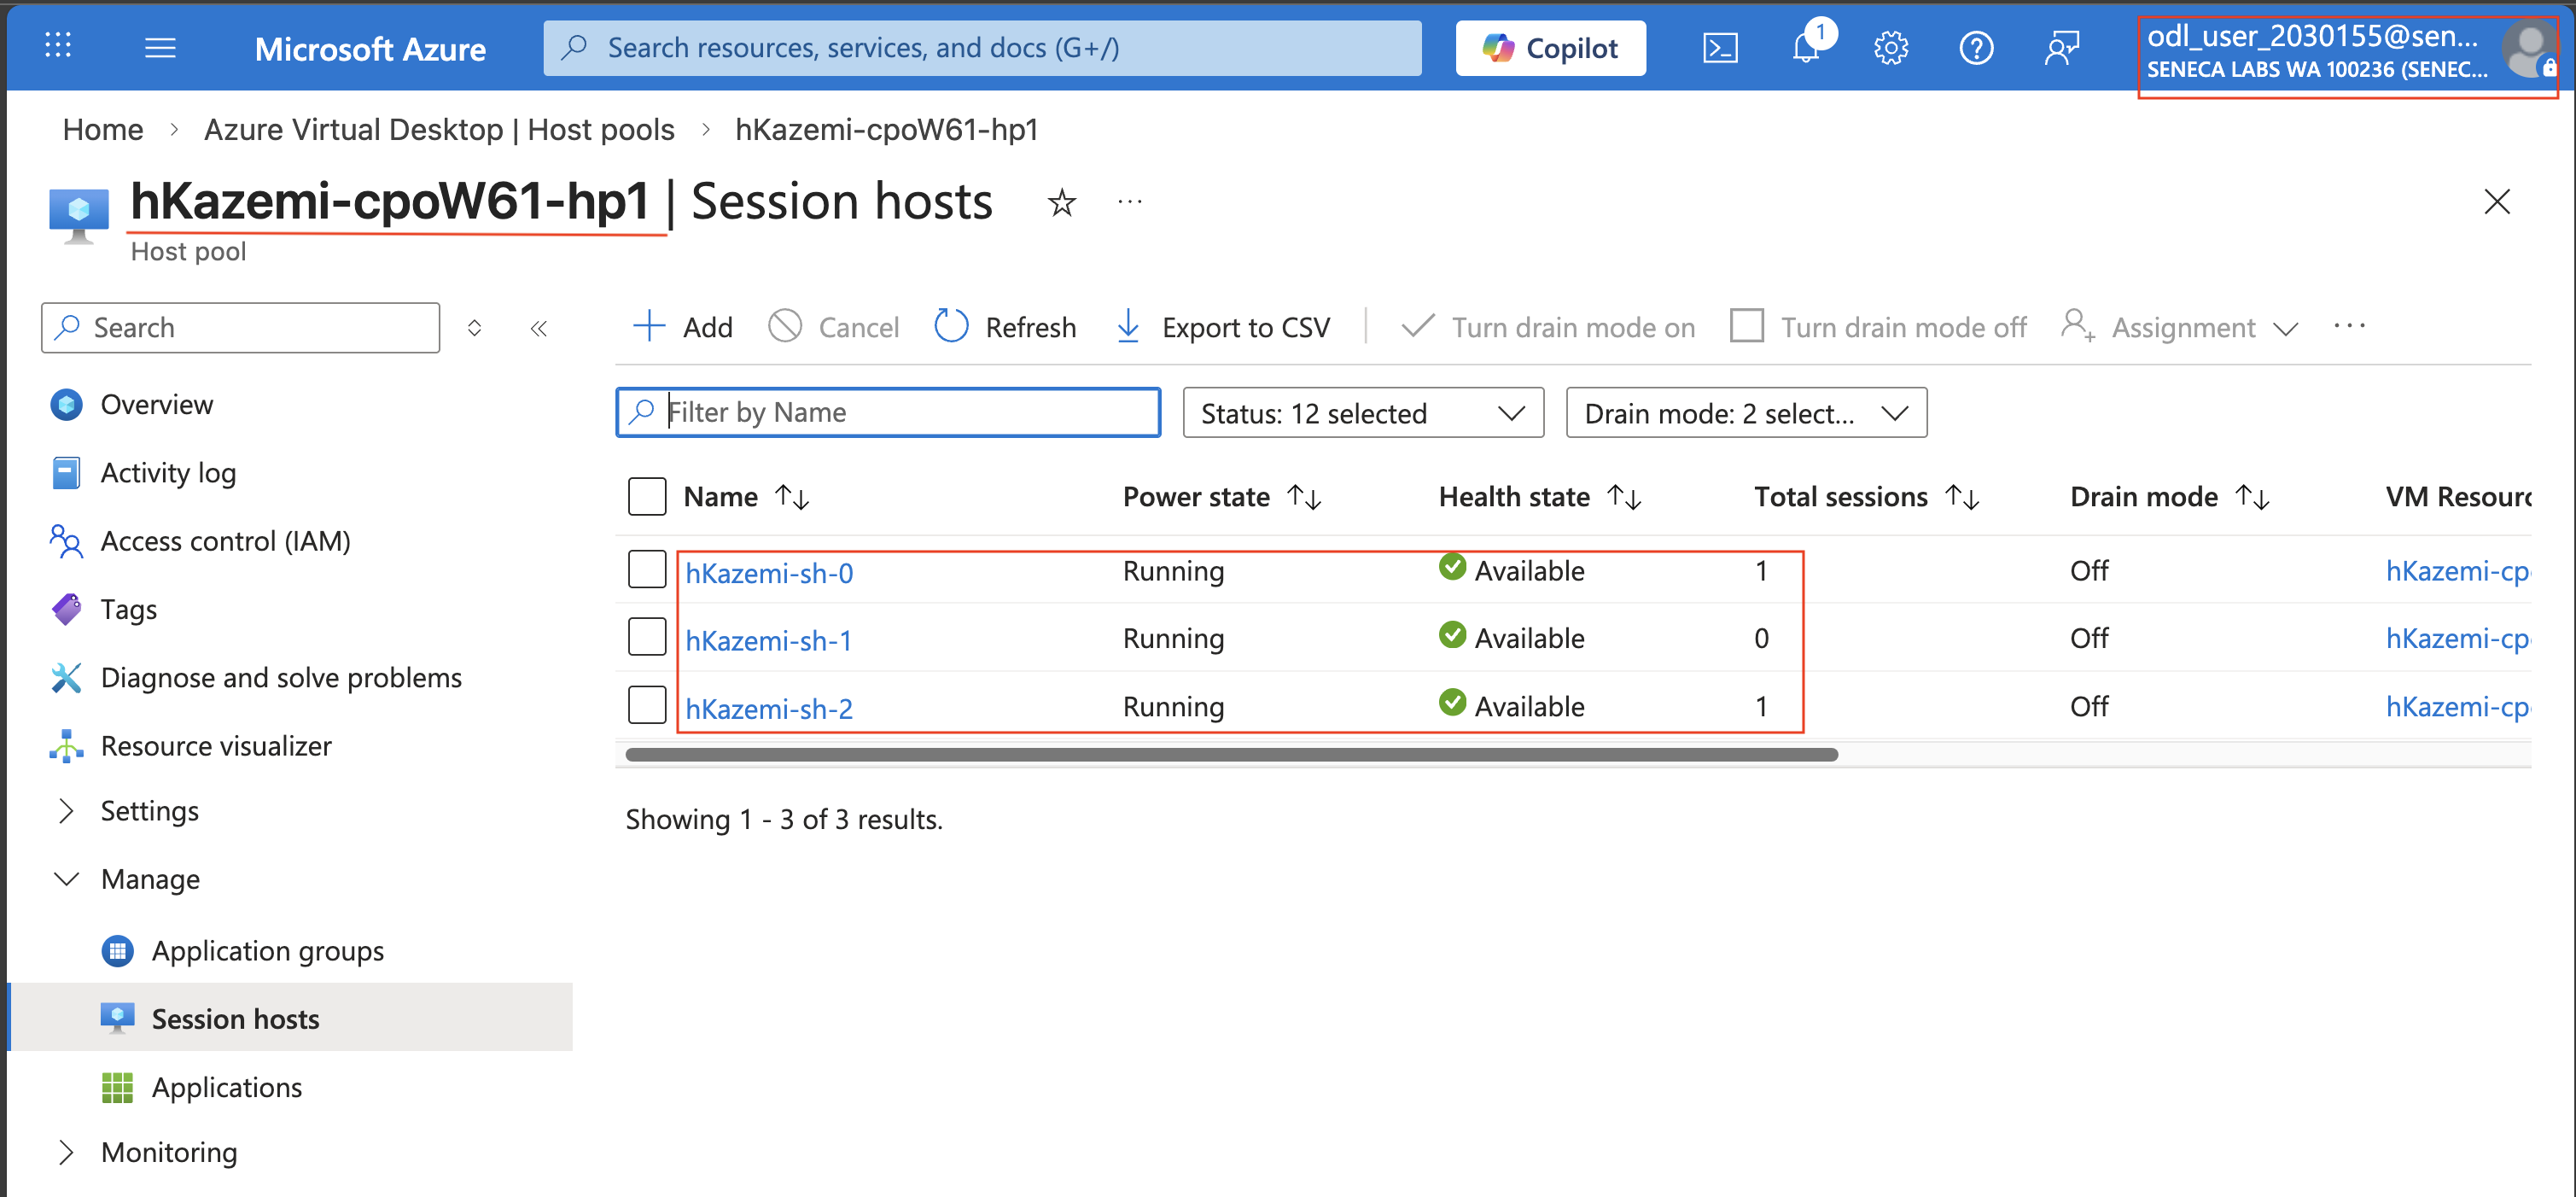This screenshot has width=2576, height=1197.
Task: Turn drain mode on
Action: click(x=1549, y=327)
